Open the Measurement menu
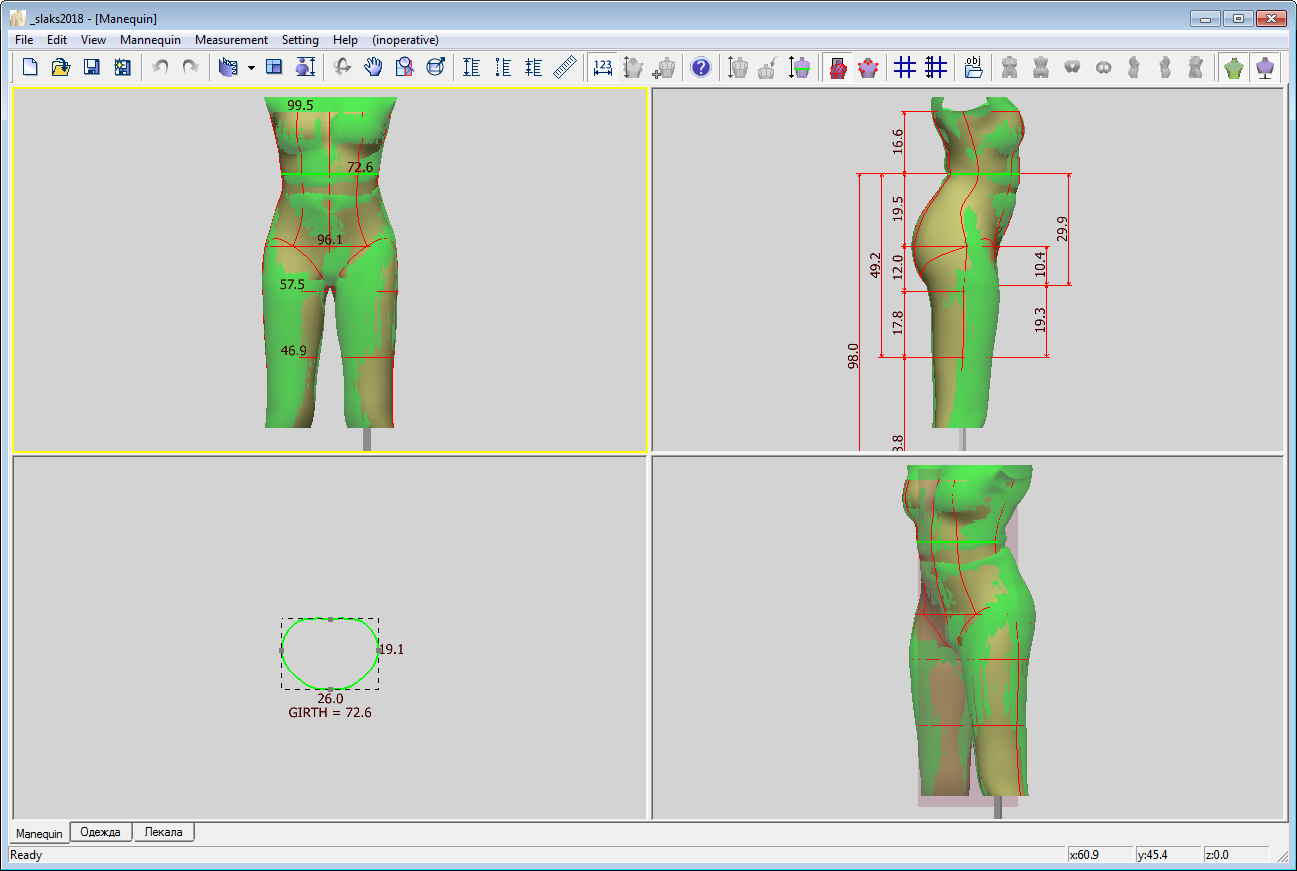The width and height of the screenshot is (1297, 871). pos(231,40)
